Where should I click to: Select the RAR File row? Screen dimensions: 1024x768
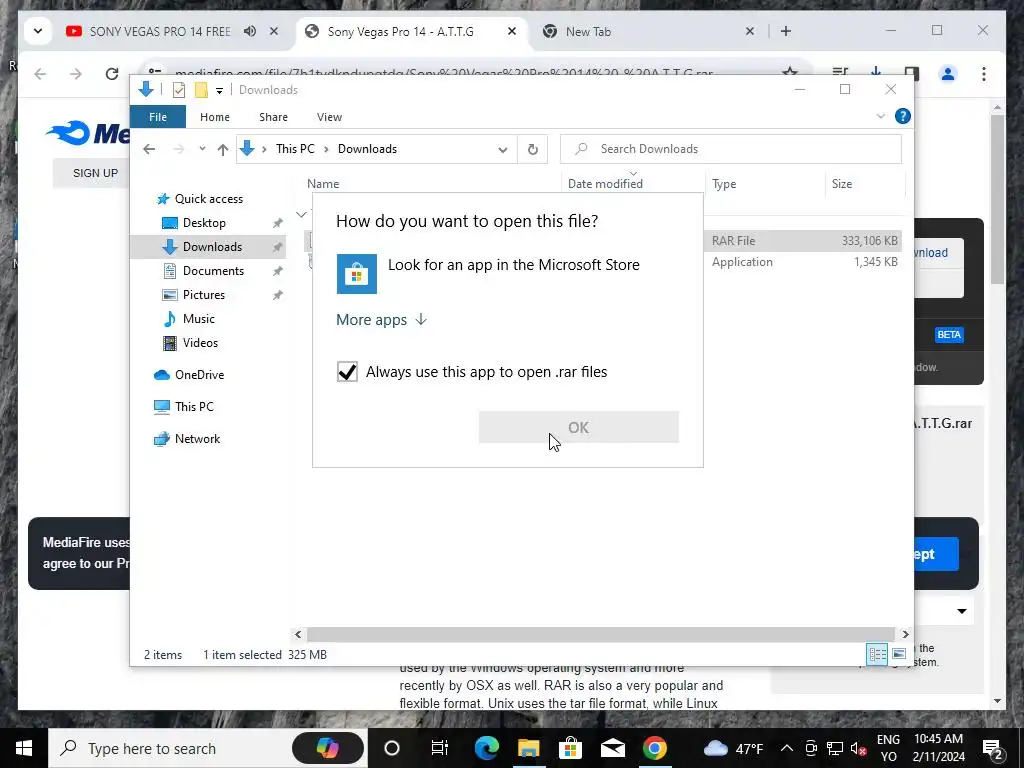[805, 240]
